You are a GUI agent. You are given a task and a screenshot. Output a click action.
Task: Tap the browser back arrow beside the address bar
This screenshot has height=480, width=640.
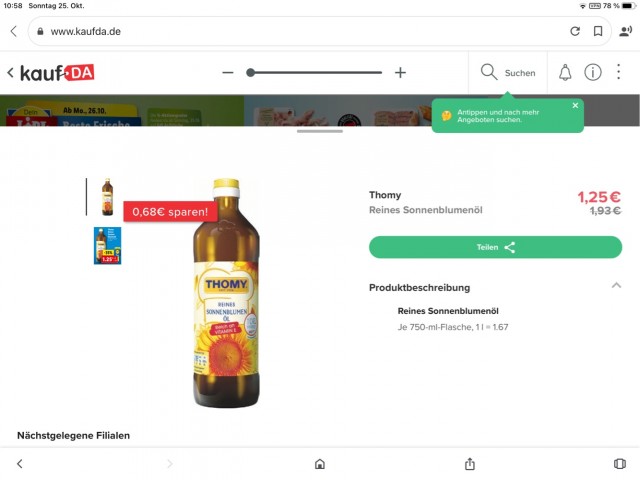point(14,31)
